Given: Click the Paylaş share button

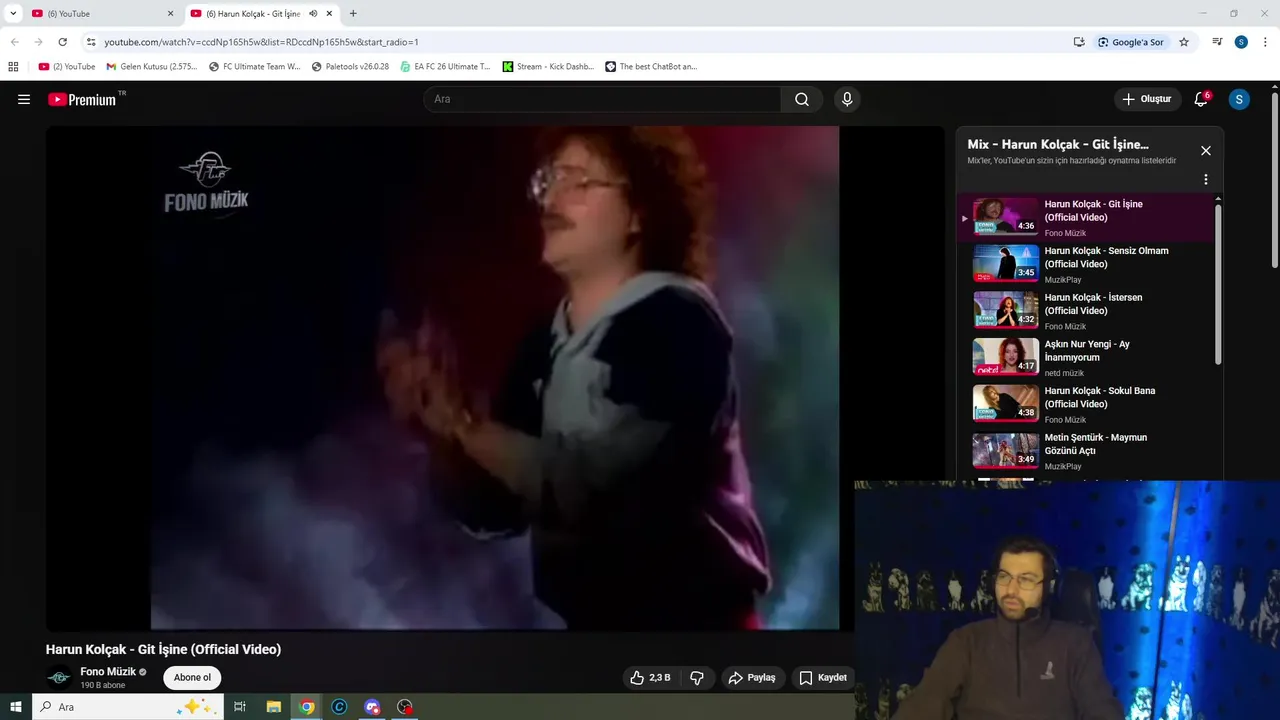Looking at the screenshot, I should [x=752, y=677].
